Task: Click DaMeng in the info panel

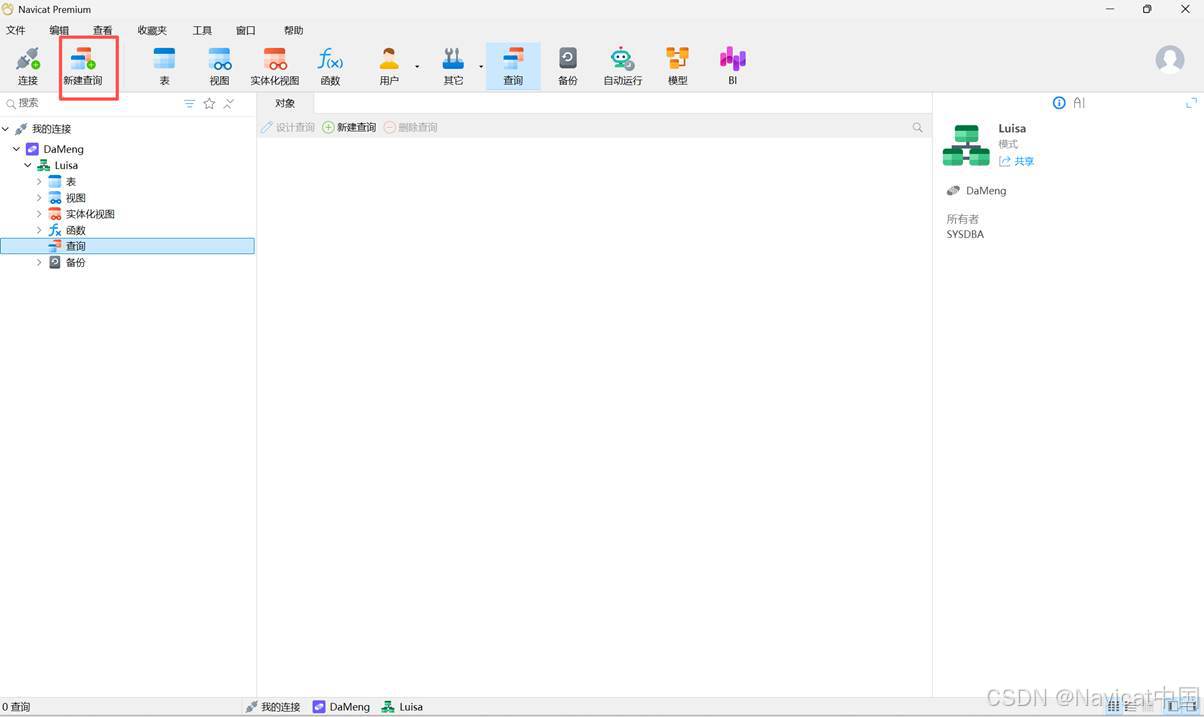Action: coord(986,190)
